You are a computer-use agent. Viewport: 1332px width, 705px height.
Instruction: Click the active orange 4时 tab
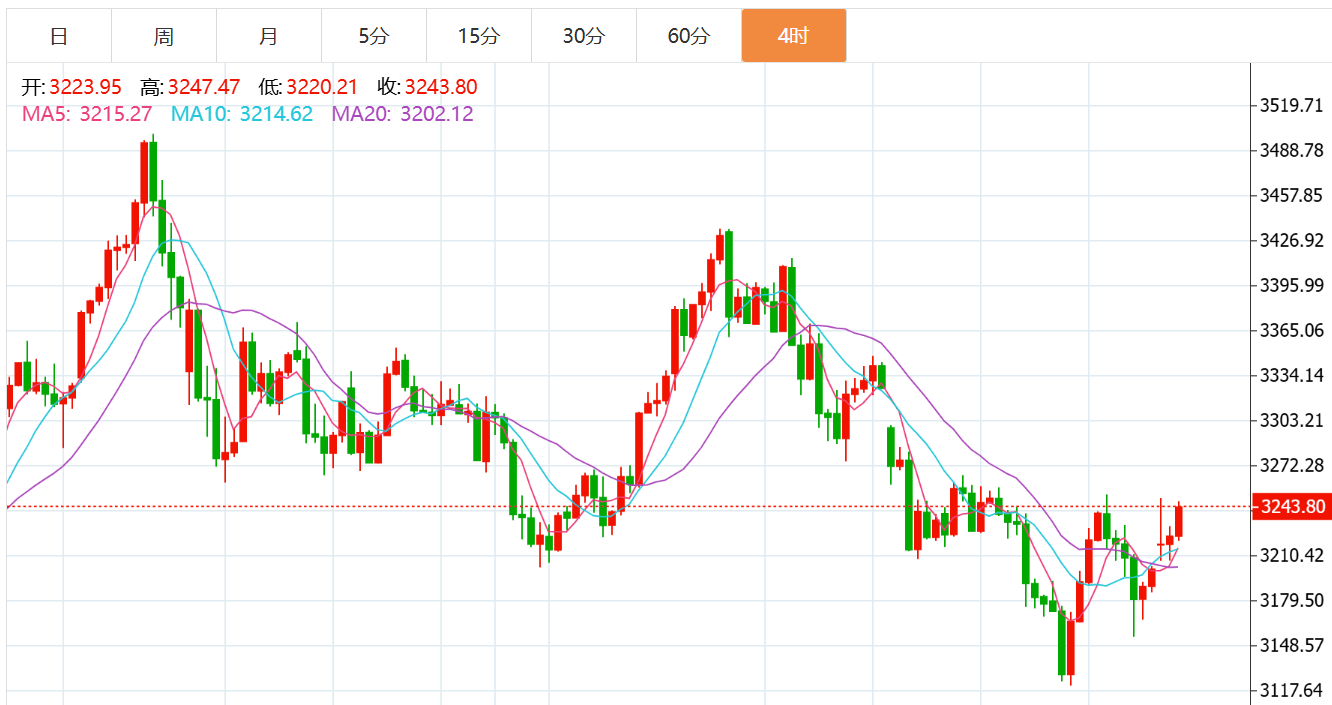[794, 37]
